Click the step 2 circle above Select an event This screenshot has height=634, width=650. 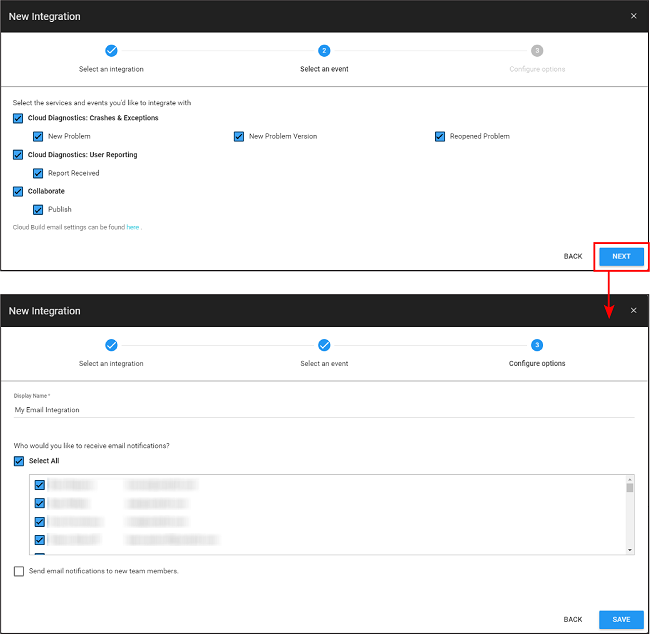pyautogui.click(x=324, y=50)
